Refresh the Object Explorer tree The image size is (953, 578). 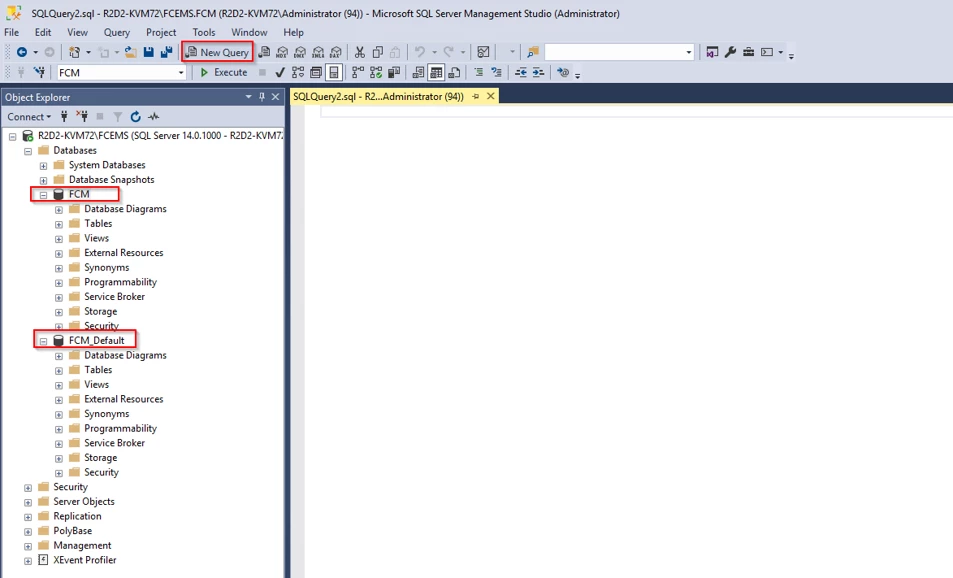pos(136,117)
